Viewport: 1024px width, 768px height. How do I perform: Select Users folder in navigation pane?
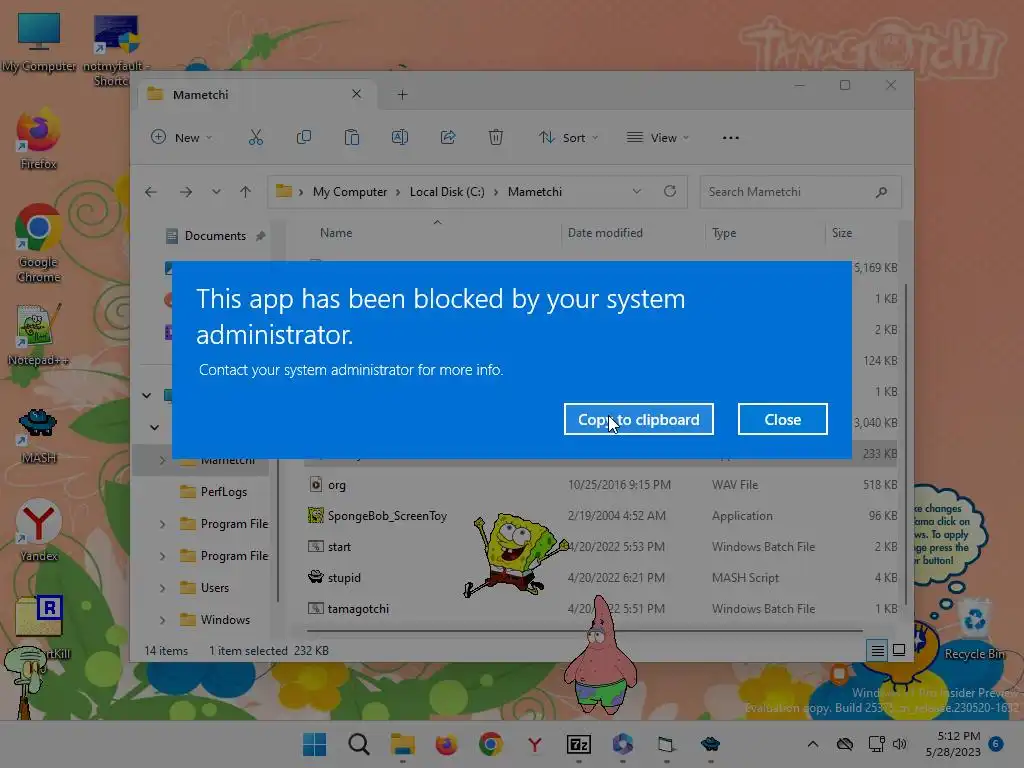tap(214, 588)
